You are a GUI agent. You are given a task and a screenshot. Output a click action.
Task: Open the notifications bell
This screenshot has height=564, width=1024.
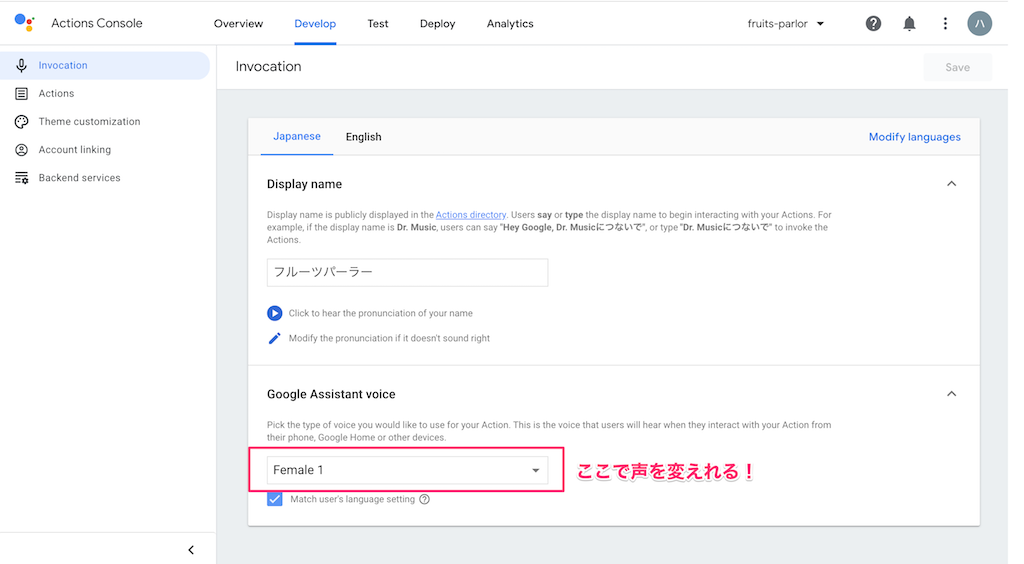[909, 24]
